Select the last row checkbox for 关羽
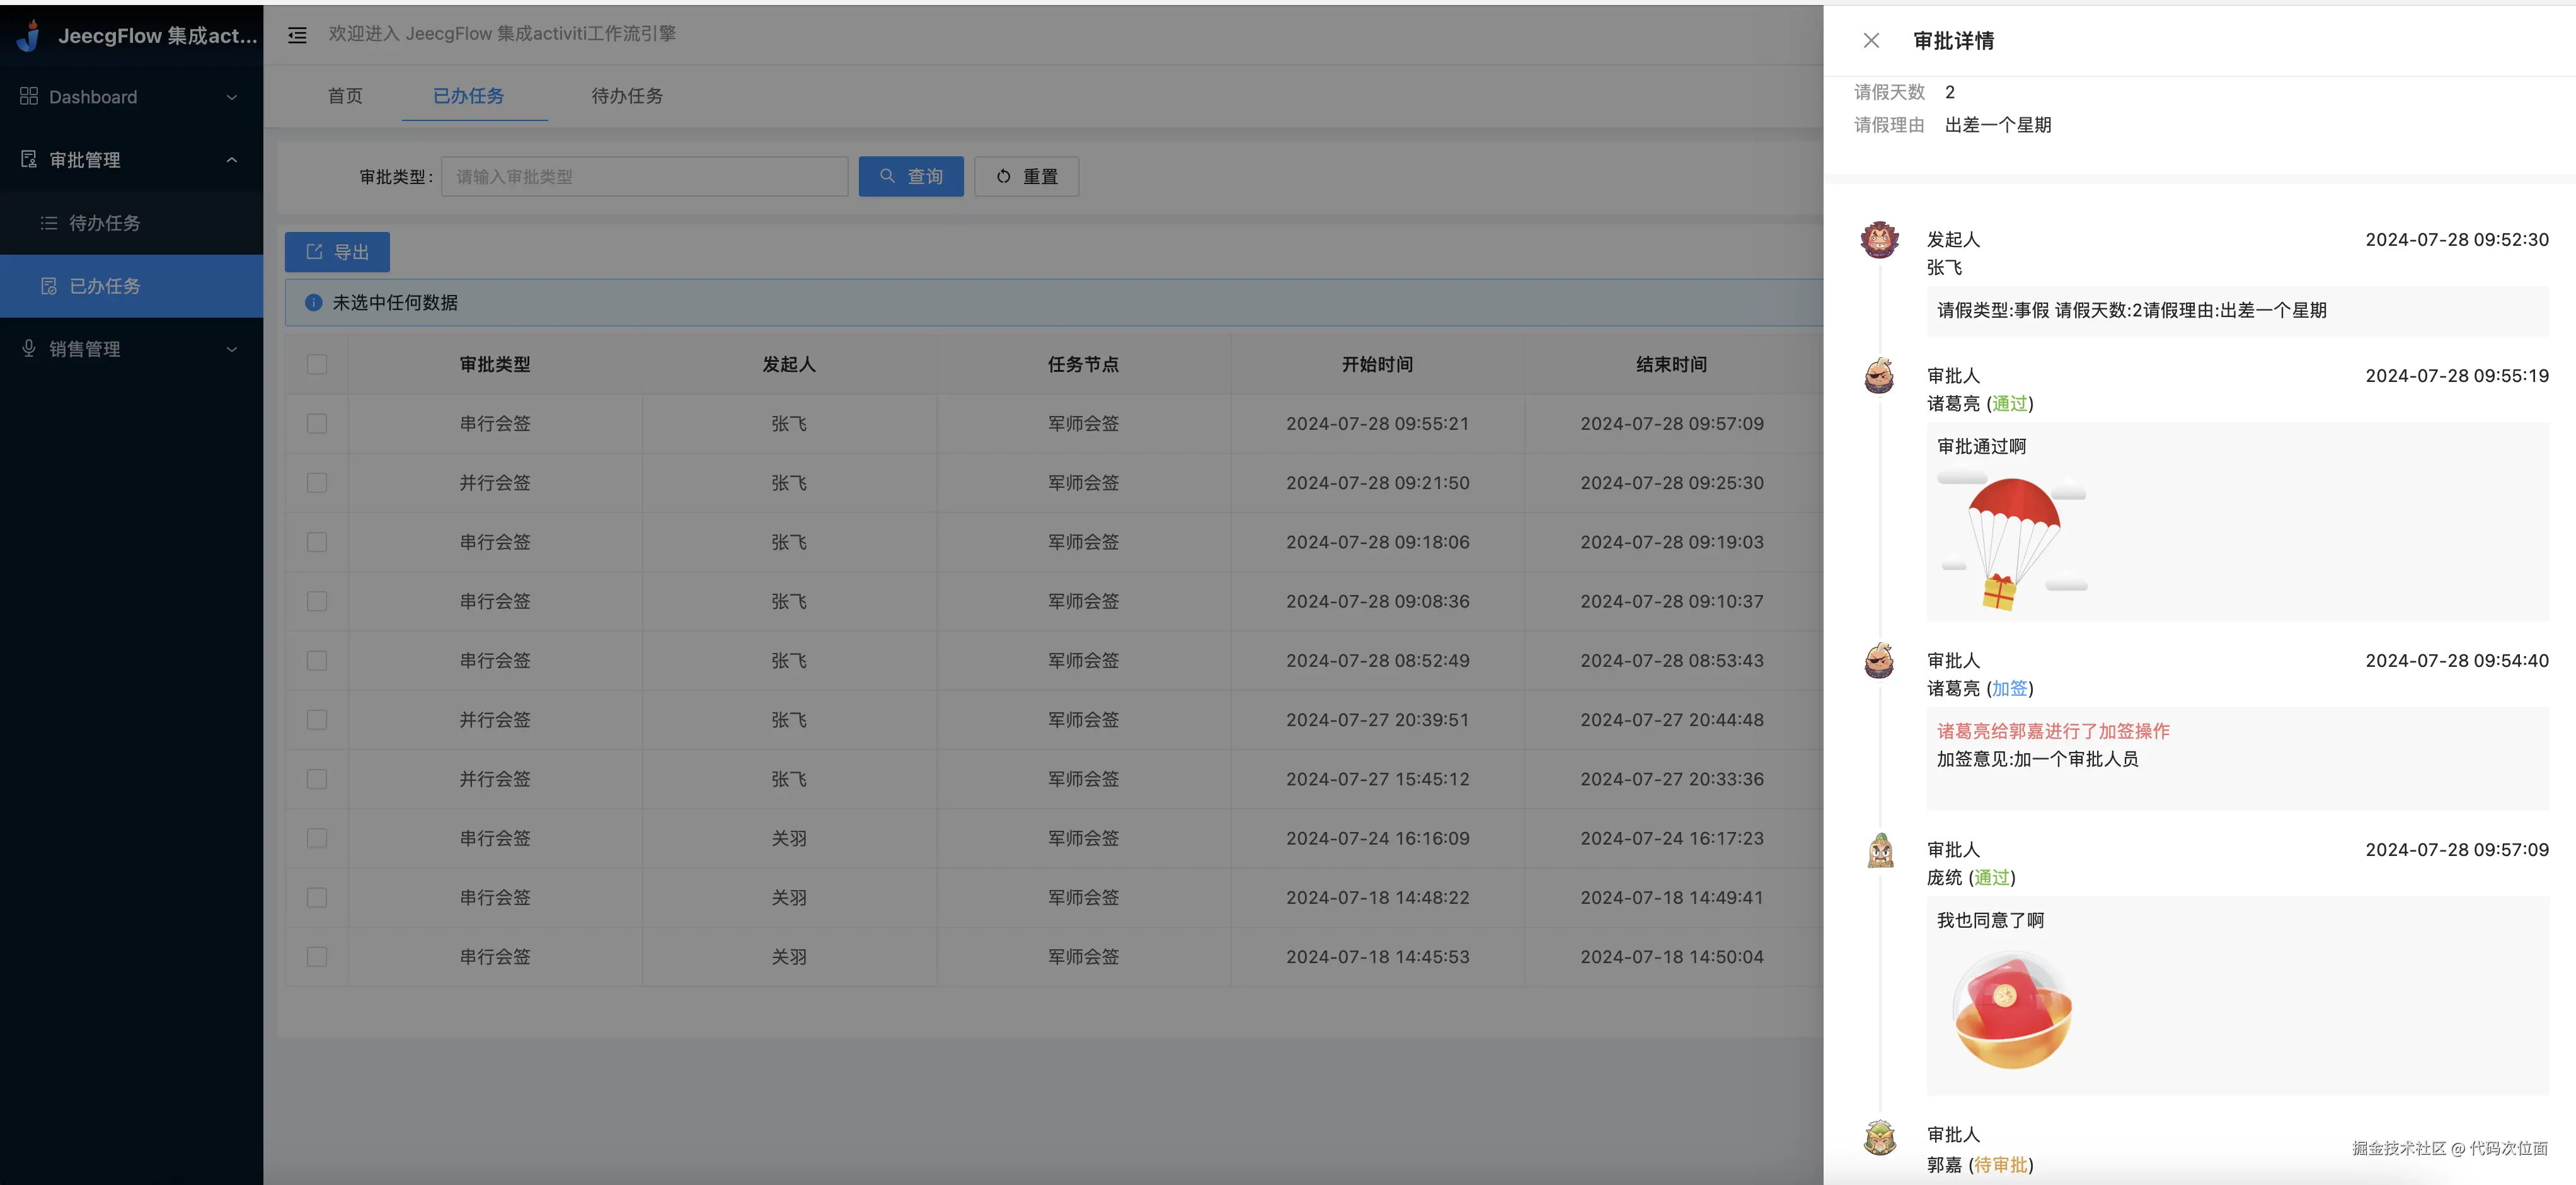The image size is (2576, 1185). (317, 957)
